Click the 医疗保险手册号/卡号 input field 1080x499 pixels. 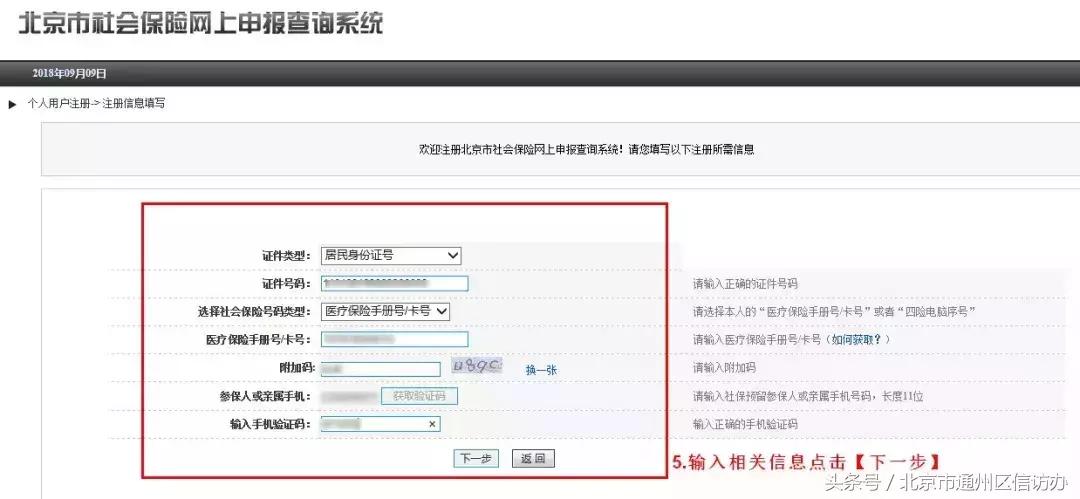click(394, 339)
